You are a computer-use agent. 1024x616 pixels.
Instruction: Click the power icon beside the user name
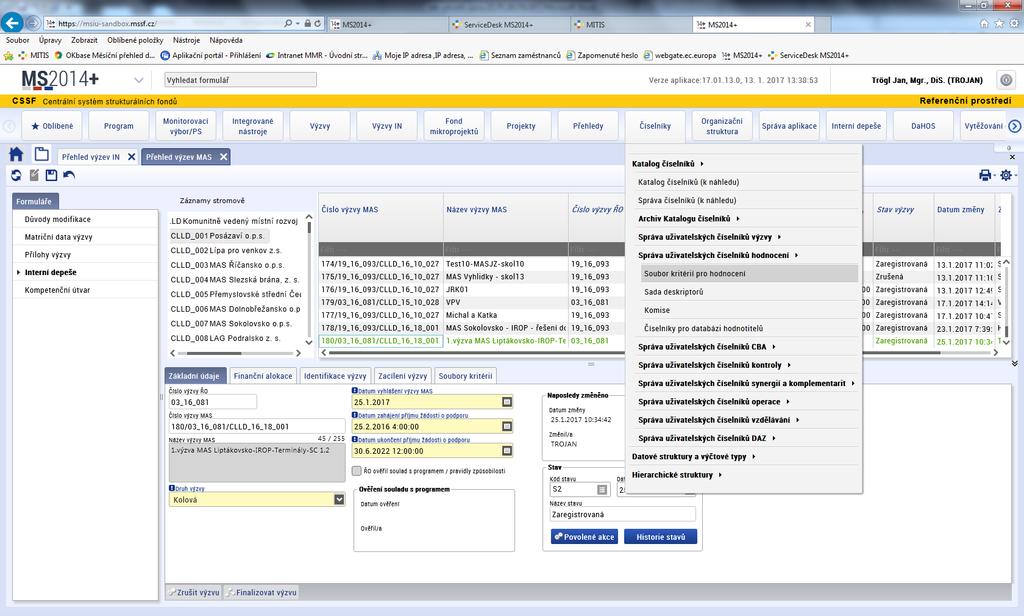pos(1006,80)
